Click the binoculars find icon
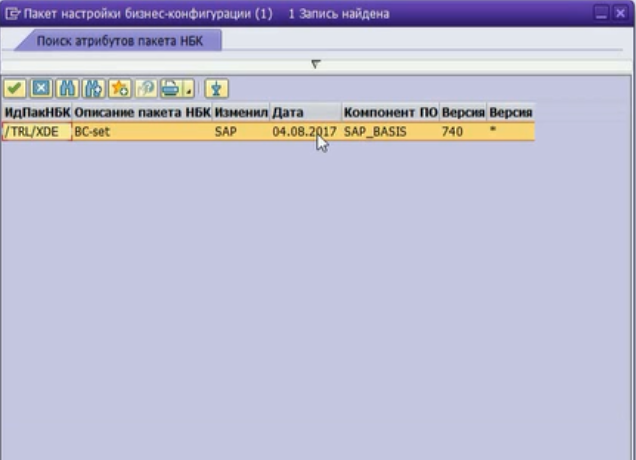This screenshot has height=460, width=636. coord(67,88)
